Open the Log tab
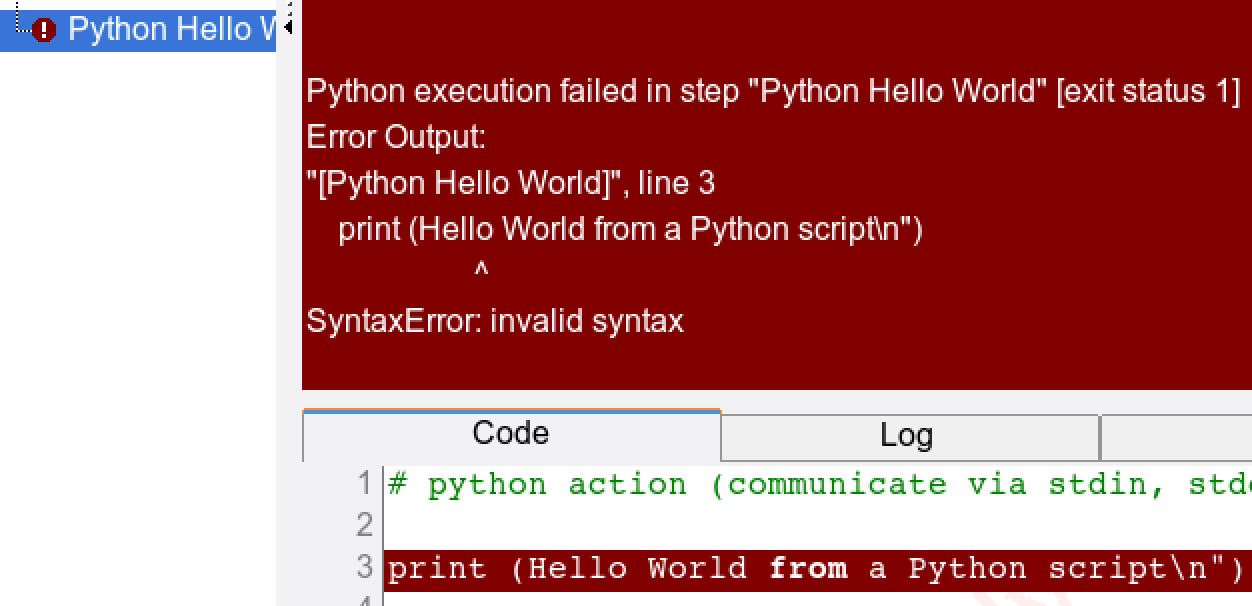This screenshot has height=606, width=1252. click(x=906, y=436)
